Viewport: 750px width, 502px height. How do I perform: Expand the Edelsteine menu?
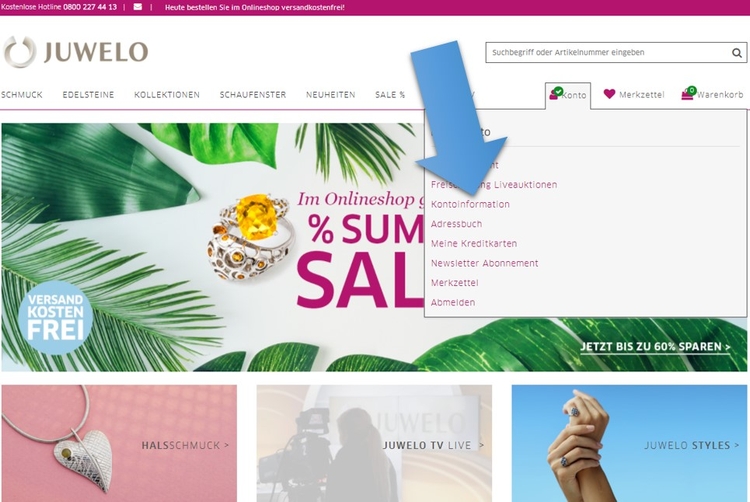88,95
